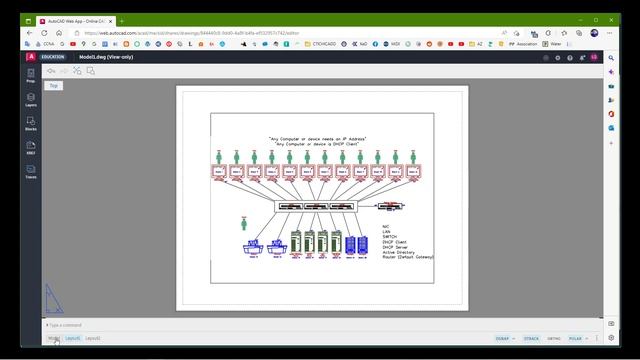
Task: Click the AutoCAD red logo icon
Action: (31, 57)
